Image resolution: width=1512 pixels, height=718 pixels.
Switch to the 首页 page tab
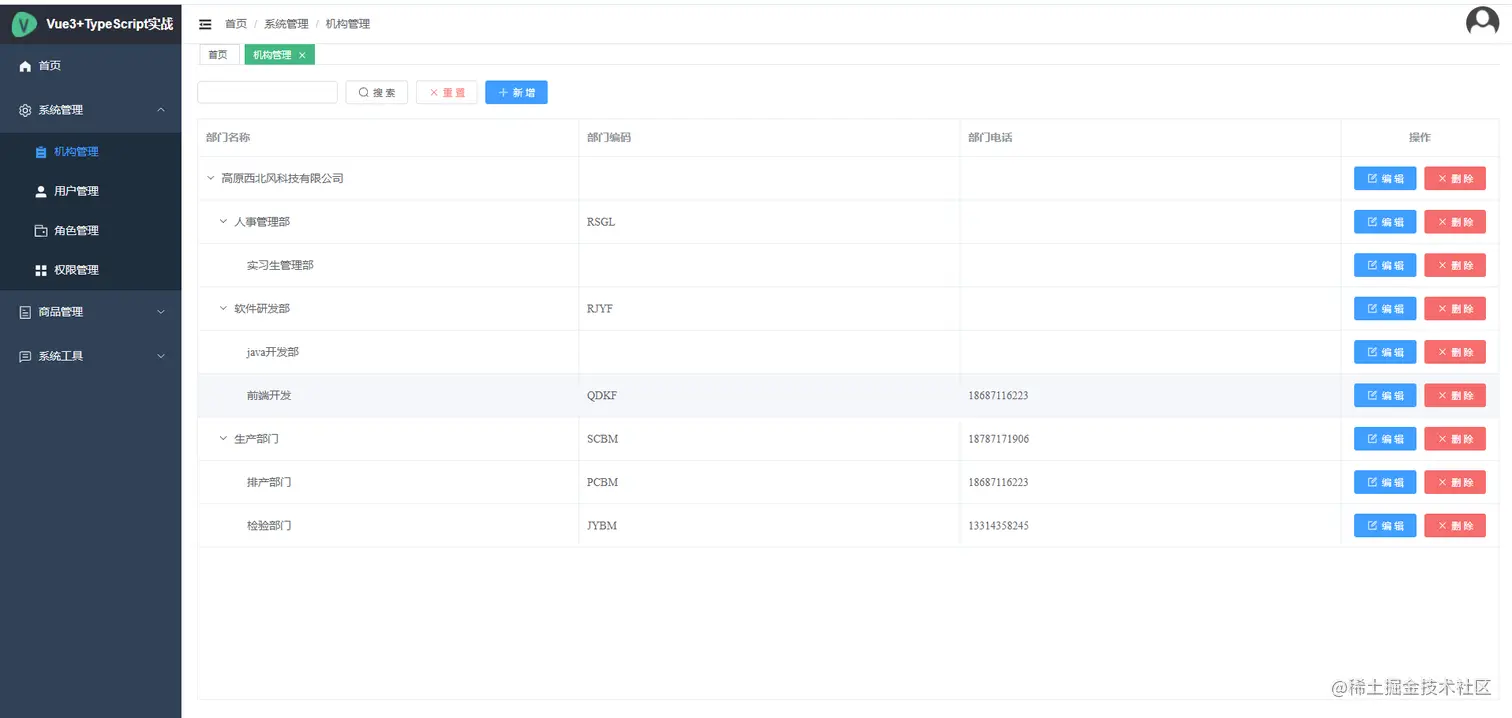pyautogui.click(x=218, y=55)
